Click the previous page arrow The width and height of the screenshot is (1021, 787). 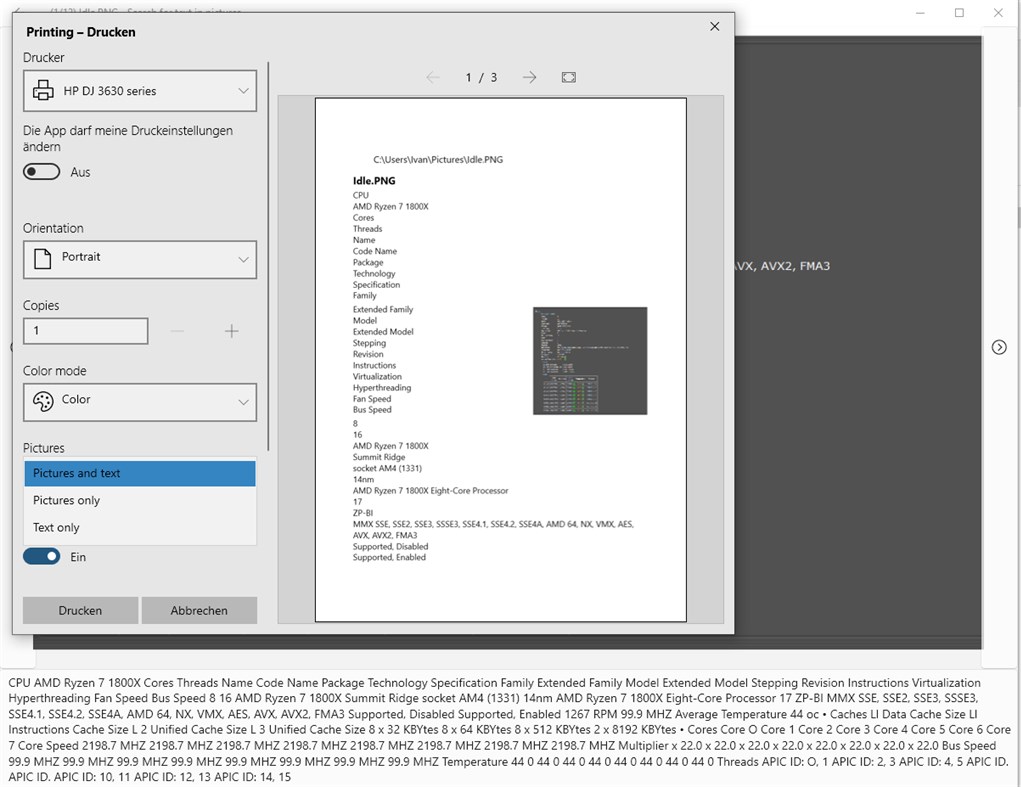point(432,77)
